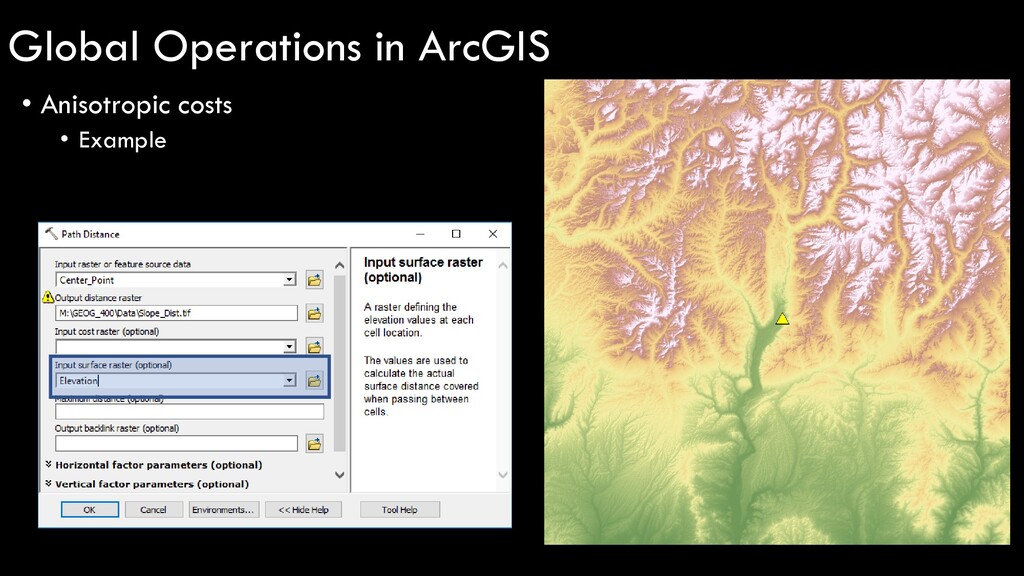The width and height of the screenshot is (1024, 576).
Task: Click the help panel scroll up arrow
Action: click(x=503, y=265)
